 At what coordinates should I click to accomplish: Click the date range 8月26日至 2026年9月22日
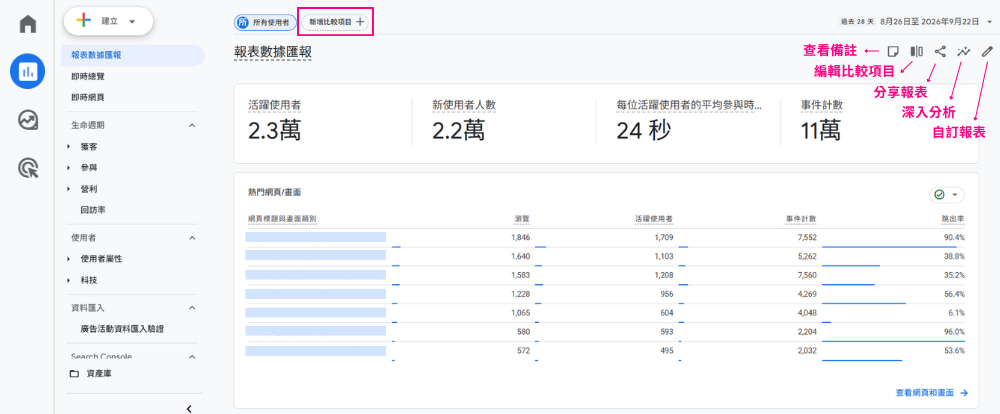(929, 22)
